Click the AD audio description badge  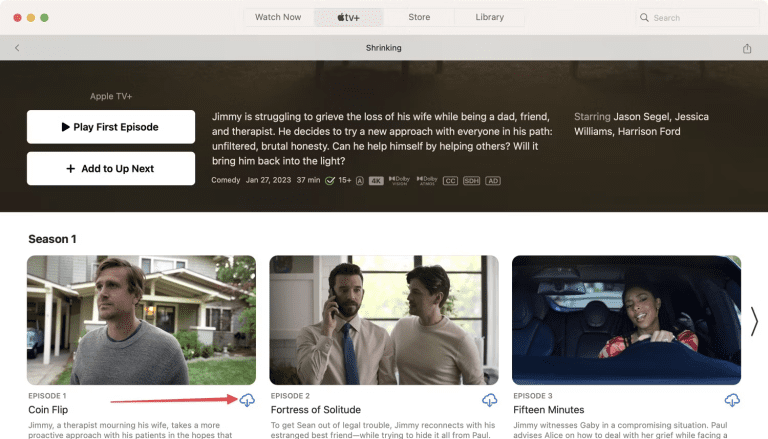click(x=493, y=181)
